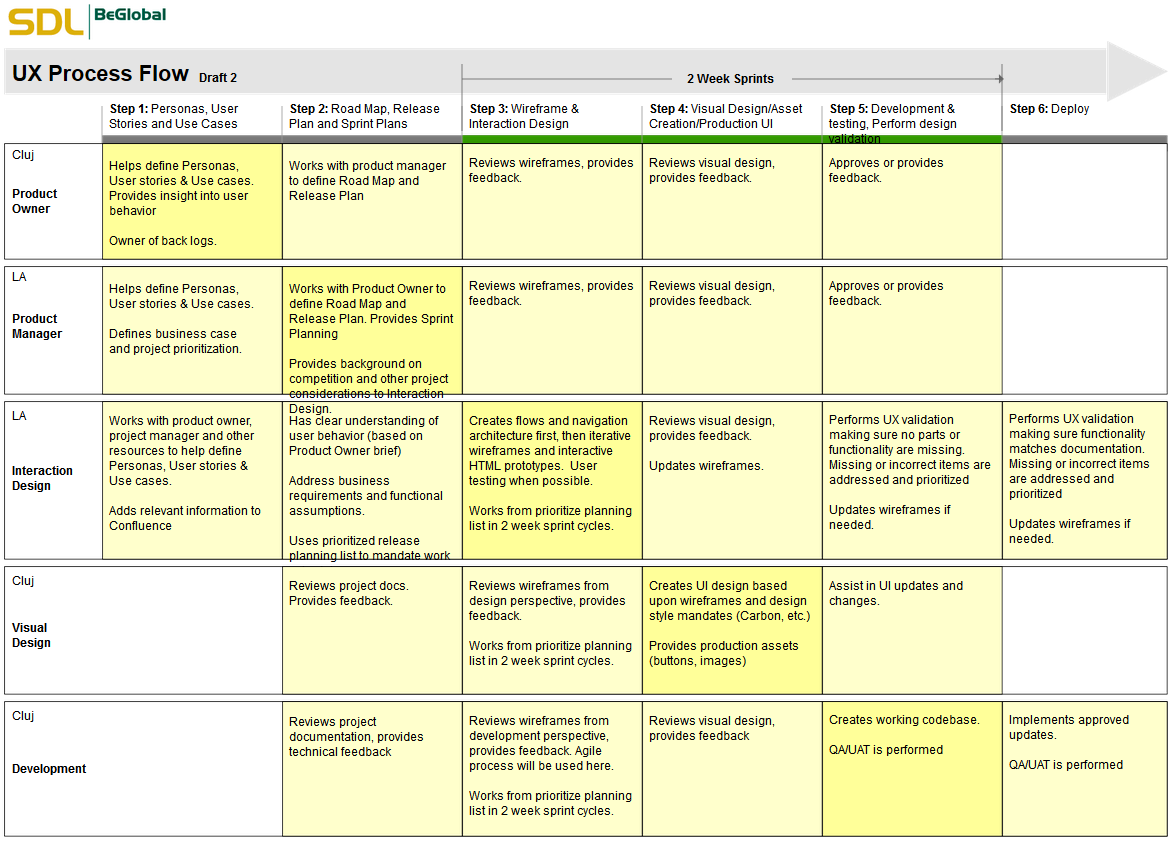Select Step 2: Road Map, Release Plan header
Viewport: 1176px width, 845px height.
click(364, 116)
